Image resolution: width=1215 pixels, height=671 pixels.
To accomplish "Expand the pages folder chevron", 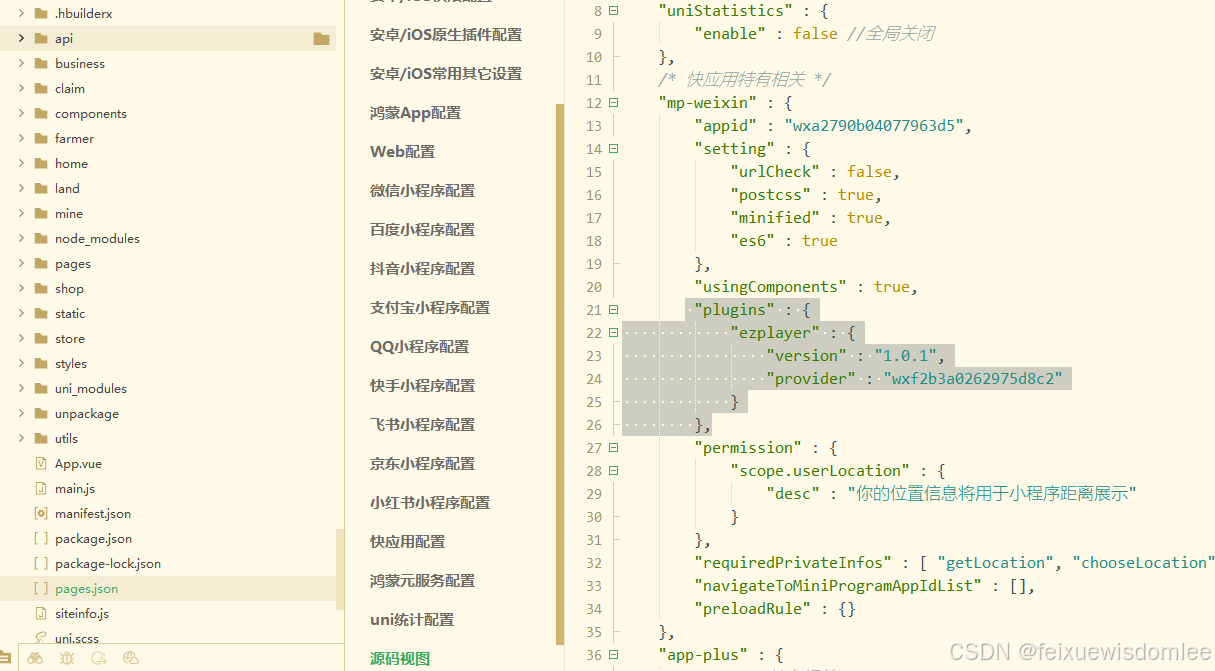I will tap(22, 264).
